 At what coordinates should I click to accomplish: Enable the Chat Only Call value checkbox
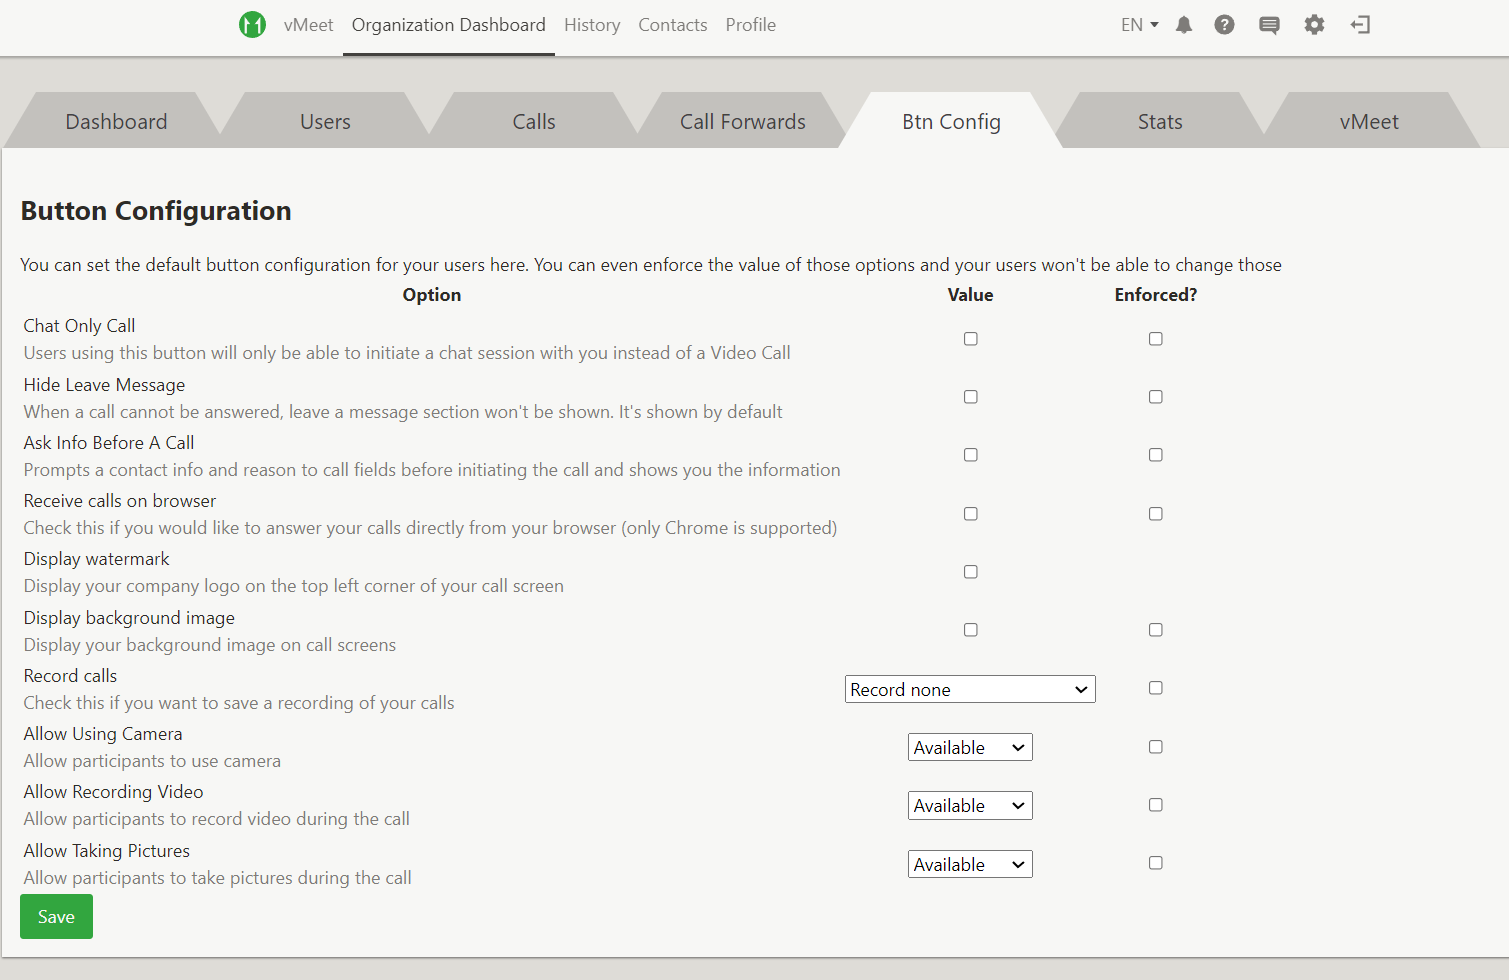tap(970, 339)
